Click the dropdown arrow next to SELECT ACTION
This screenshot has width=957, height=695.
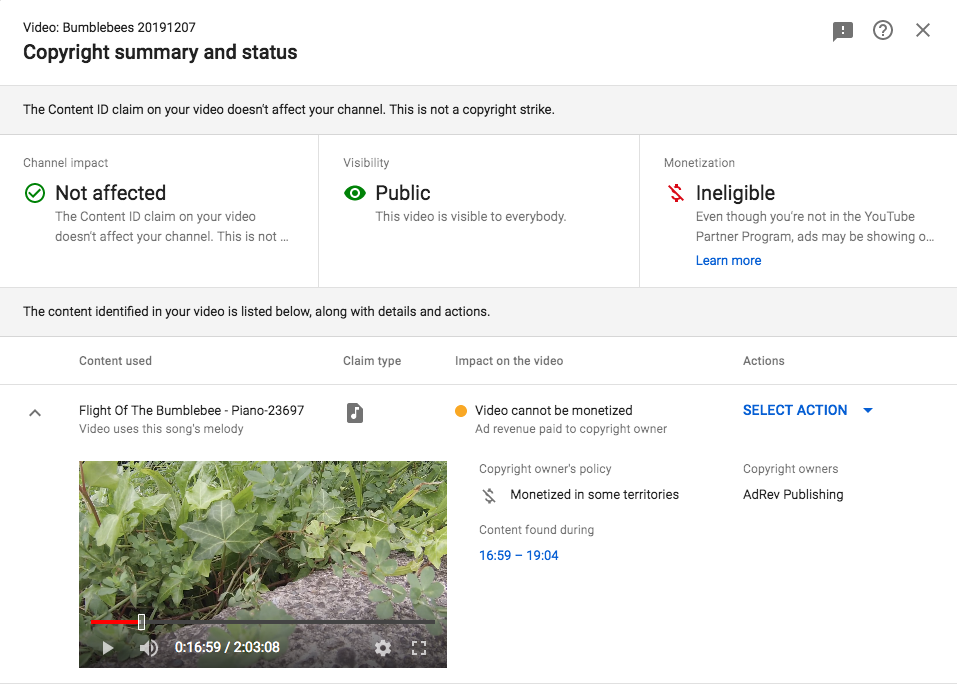(868, 410)
